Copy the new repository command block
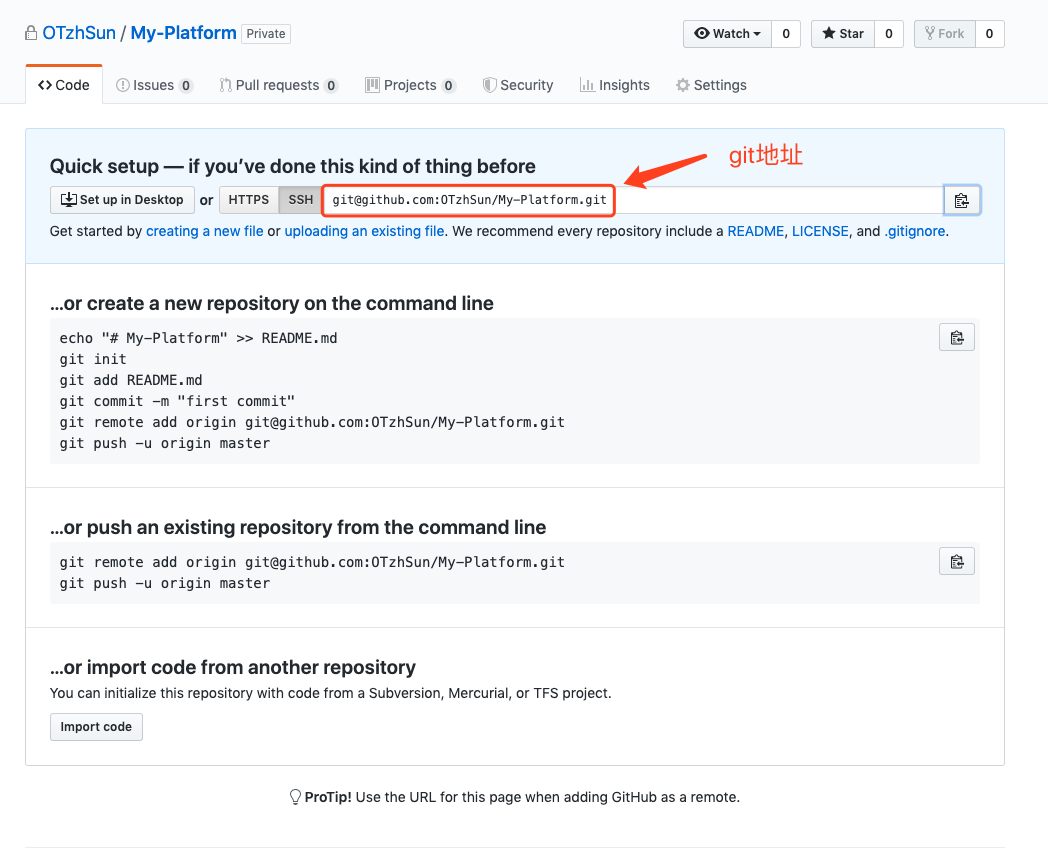 pyautogui.click(x=957, y=337)
